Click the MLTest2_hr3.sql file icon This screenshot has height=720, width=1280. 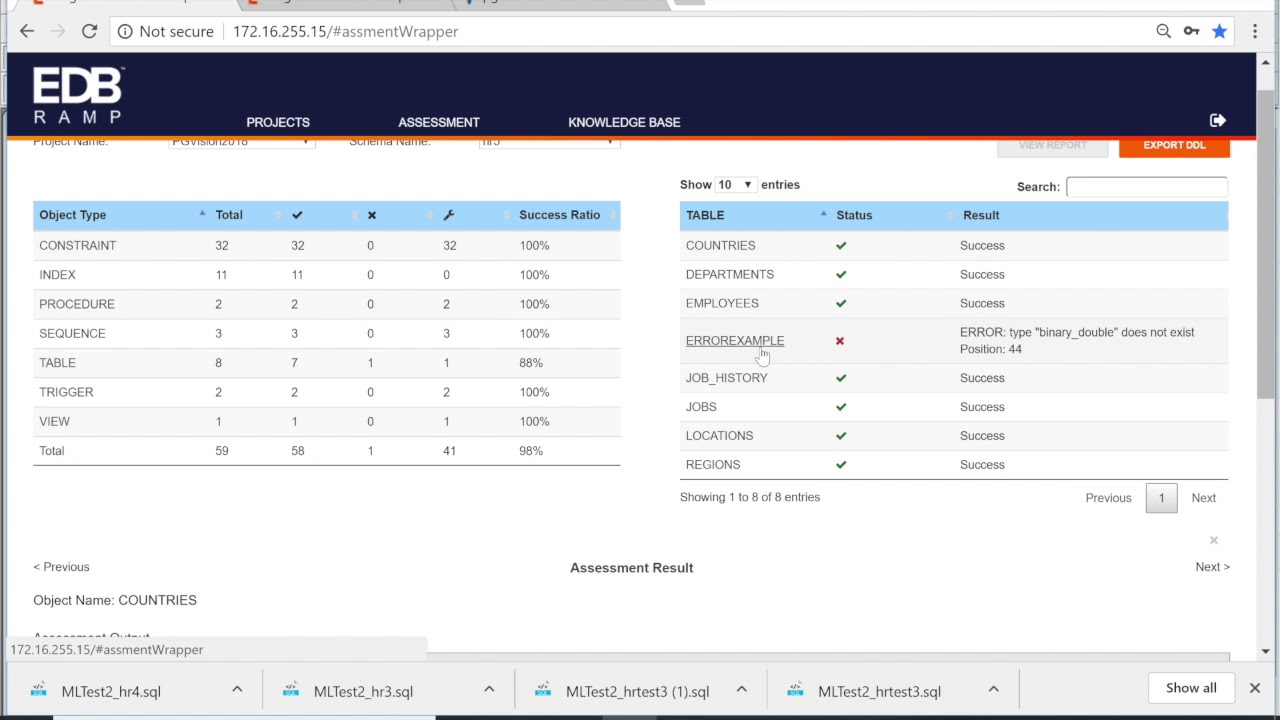click(291, 690)
